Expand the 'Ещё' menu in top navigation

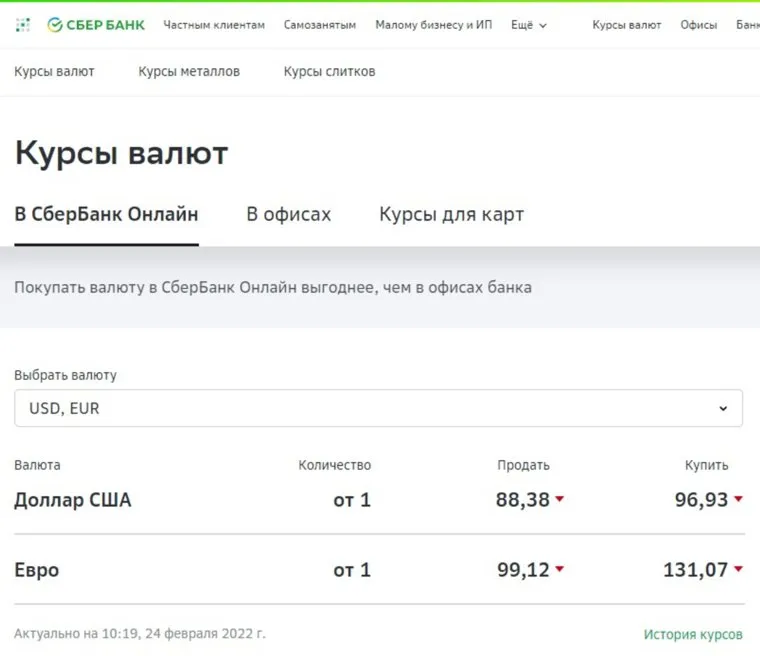(529, 25)
